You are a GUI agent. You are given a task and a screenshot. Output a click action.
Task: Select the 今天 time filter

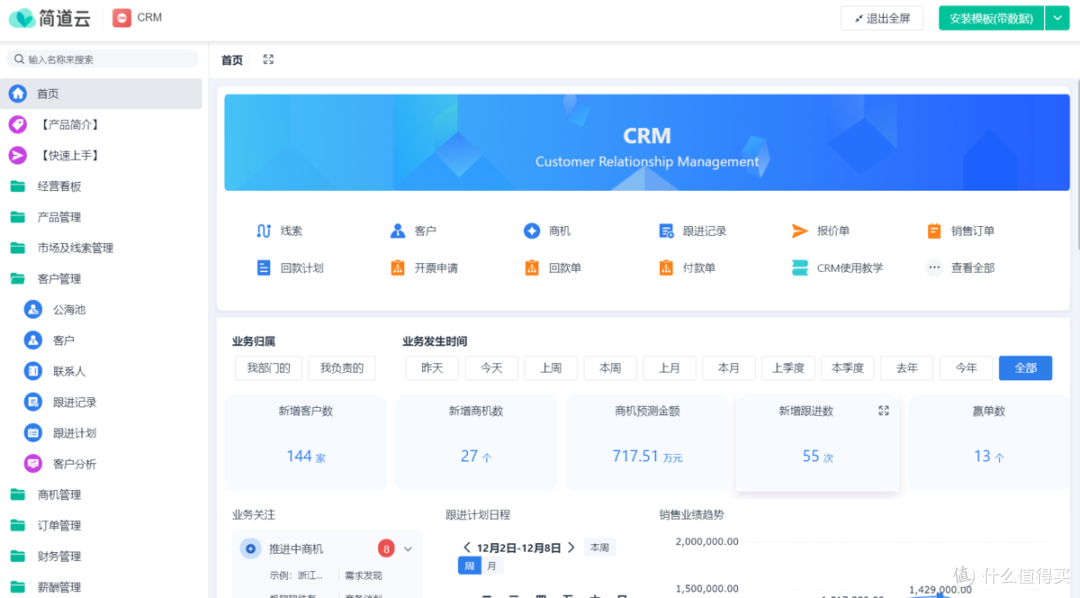coord(491,368)
